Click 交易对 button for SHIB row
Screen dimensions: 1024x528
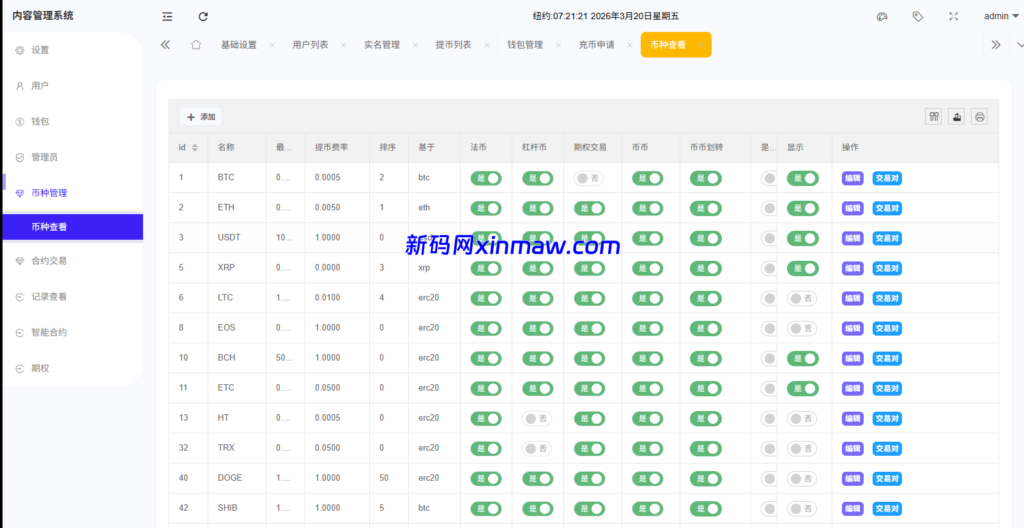click(887, 508)
